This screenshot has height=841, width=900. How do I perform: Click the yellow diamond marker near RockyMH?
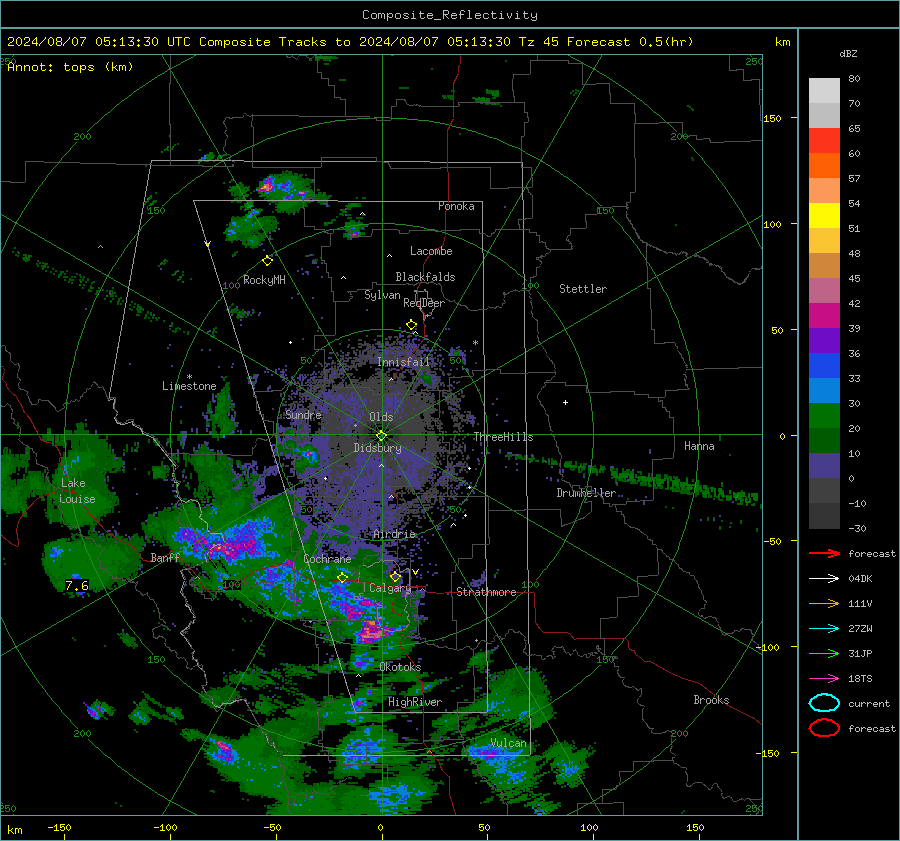pos(267,261)
